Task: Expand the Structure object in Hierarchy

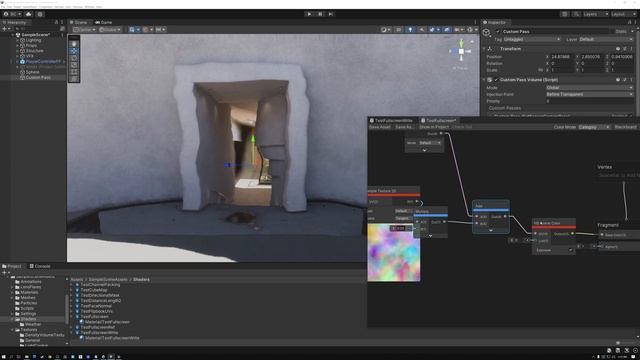Action: (18, 51)
